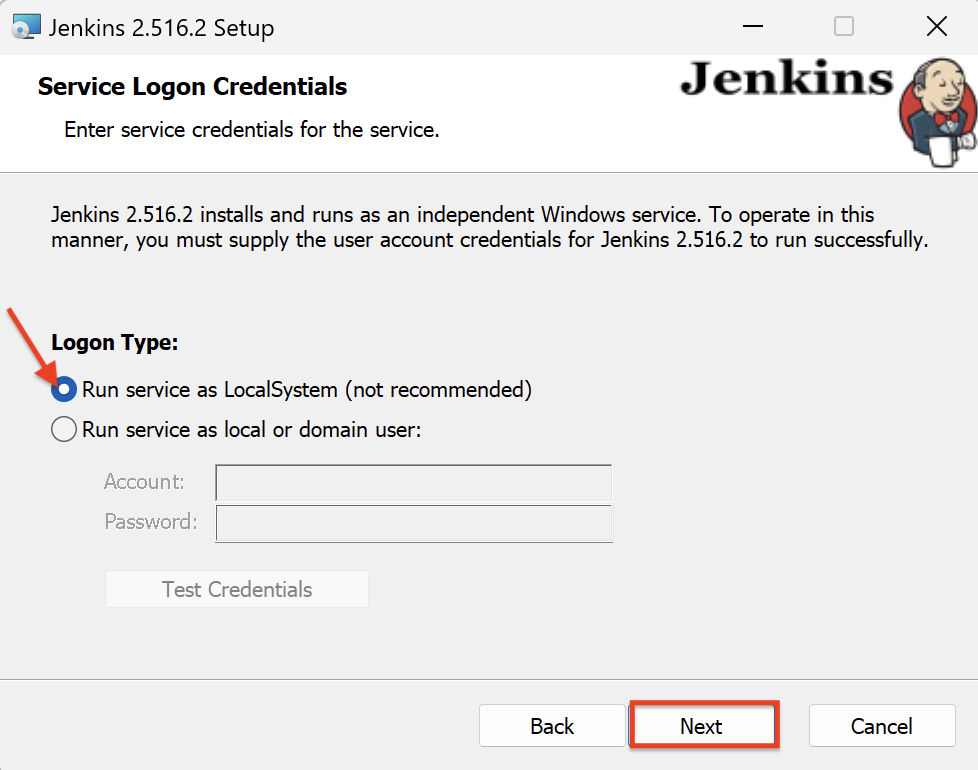Click the greyed-out maximize window button
Screen dimensions: 978x770
(844, 27)
